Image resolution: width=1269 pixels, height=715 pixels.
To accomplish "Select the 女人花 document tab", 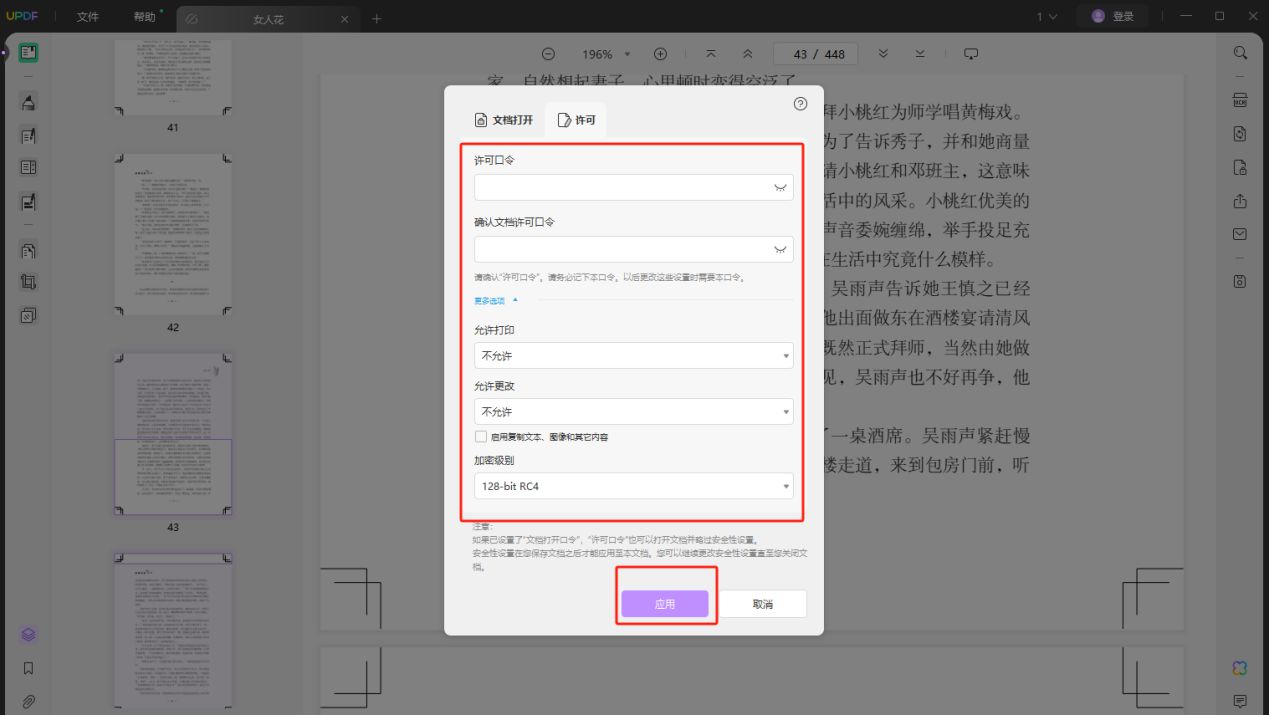I will click(x=268, y=19).
